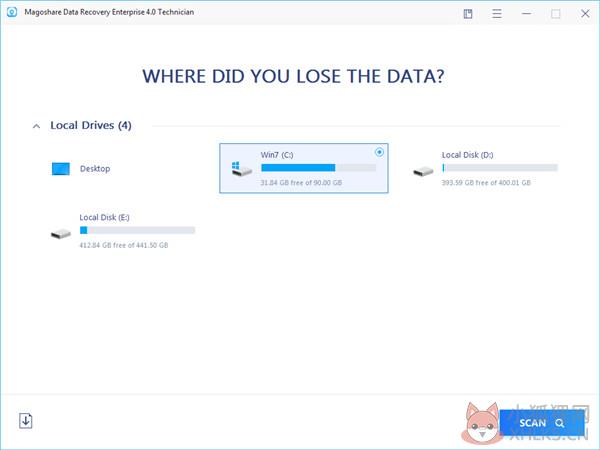
Task: Open the import scan status icon
Action: tap(26, 421)
